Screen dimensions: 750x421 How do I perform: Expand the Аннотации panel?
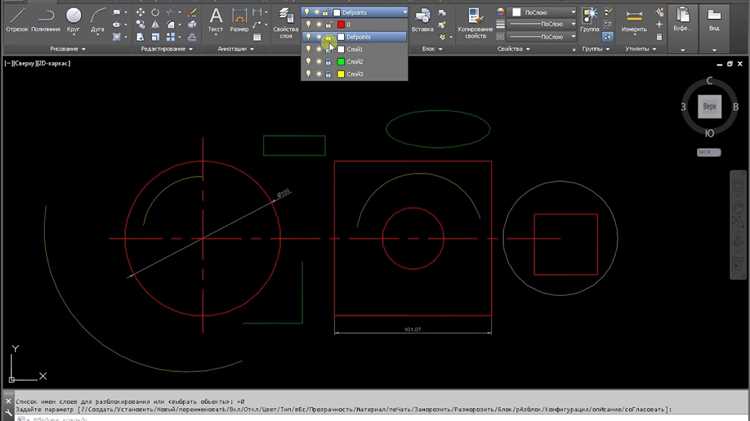pyautogui.click(x=236, y=49)
